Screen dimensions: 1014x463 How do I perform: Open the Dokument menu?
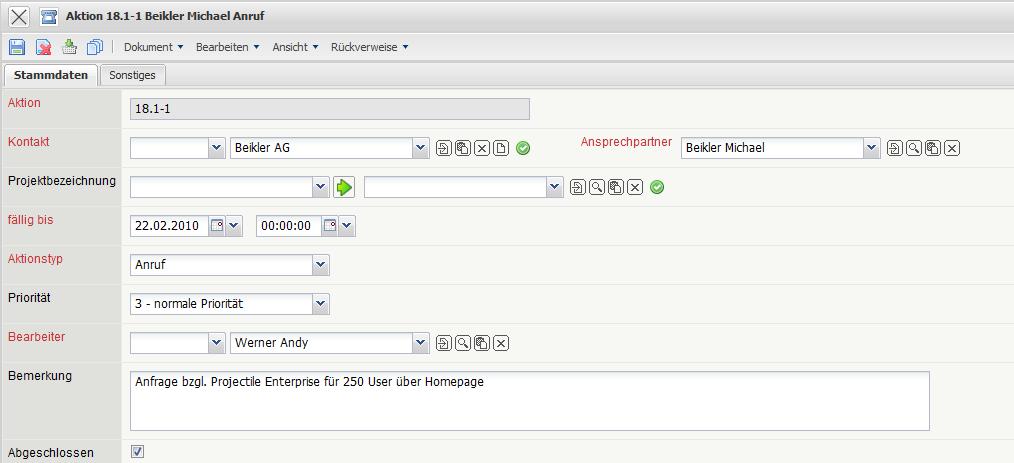click(154, 47)
